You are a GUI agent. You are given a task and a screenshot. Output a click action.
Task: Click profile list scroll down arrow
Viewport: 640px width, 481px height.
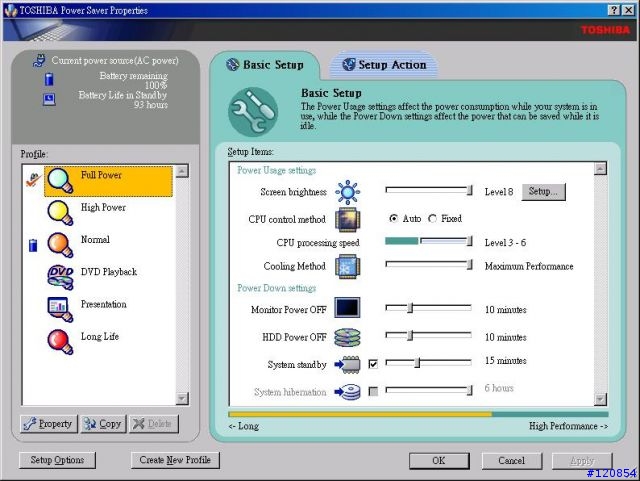[x=182, y=398]
